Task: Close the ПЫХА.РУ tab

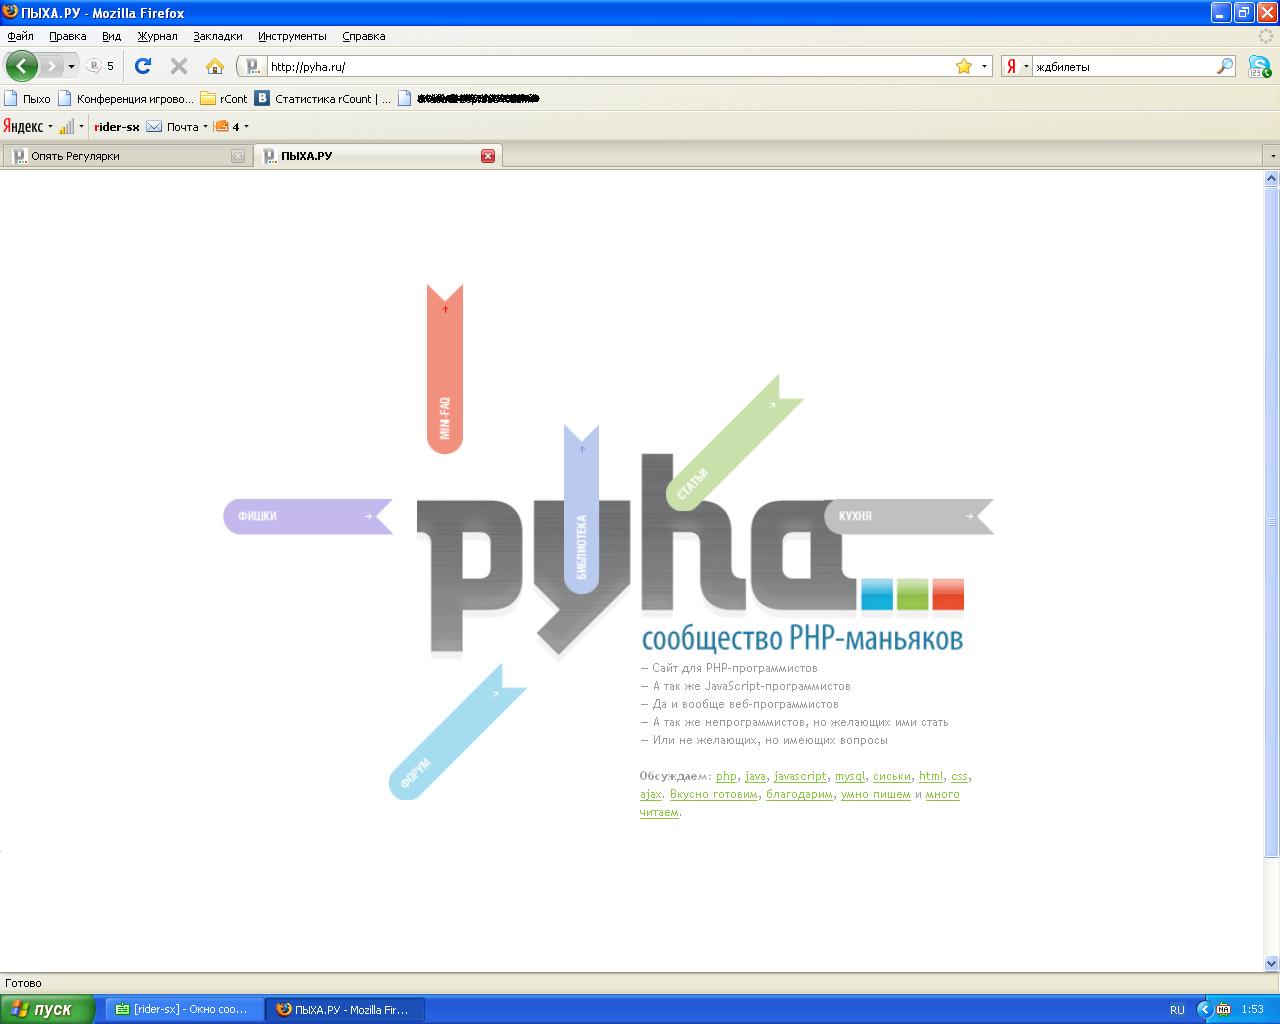Action: click(488, 156)
